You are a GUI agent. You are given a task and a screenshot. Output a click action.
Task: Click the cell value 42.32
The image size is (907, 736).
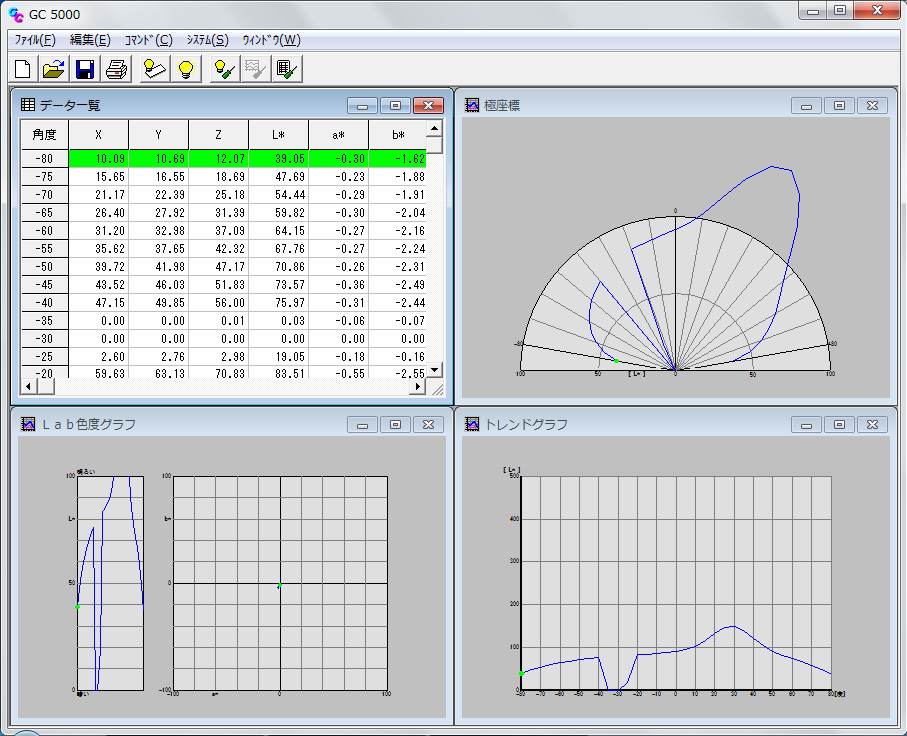219,249
